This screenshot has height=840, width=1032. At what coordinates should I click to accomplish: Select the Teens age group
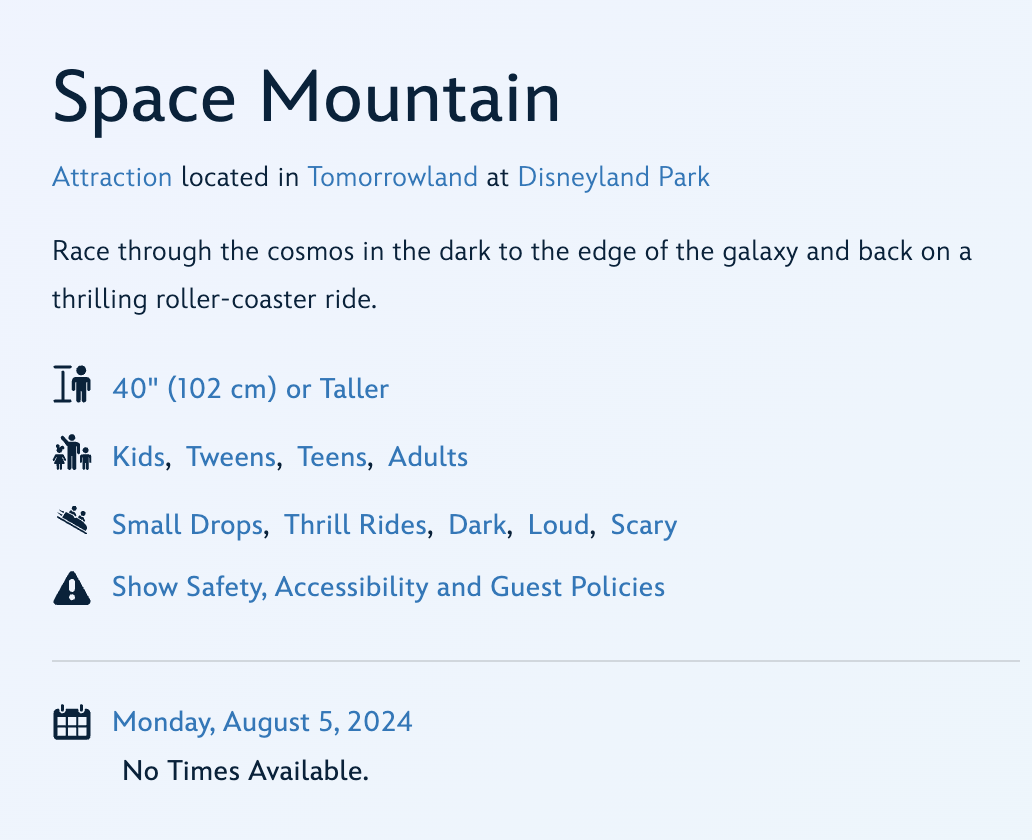pyautogui.click(x=331, y=457)
